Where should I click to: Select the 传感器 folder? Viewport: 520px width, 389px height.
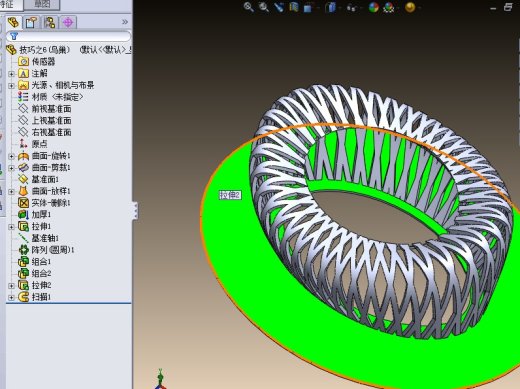[x=43, y=61]
